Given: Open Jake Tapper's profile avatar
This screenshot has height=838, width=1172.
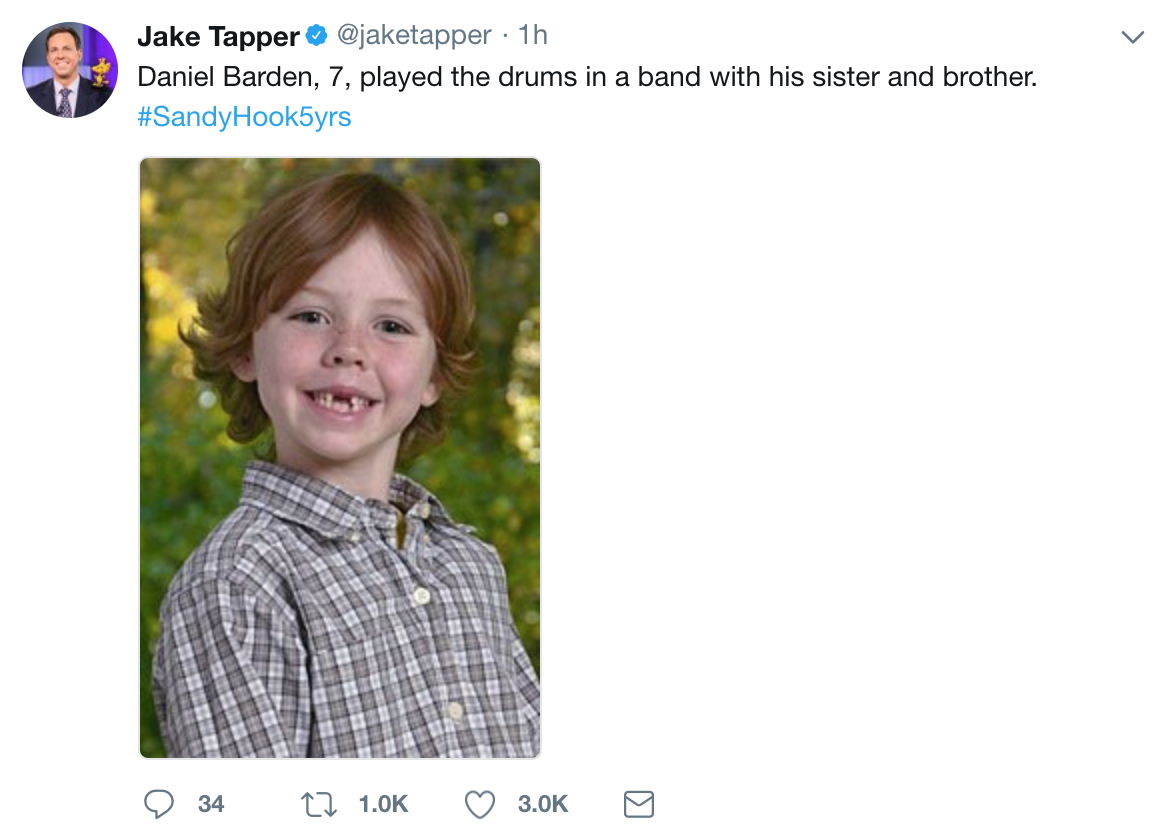Looking at the screenshot, I should click(x=70, y=70).
